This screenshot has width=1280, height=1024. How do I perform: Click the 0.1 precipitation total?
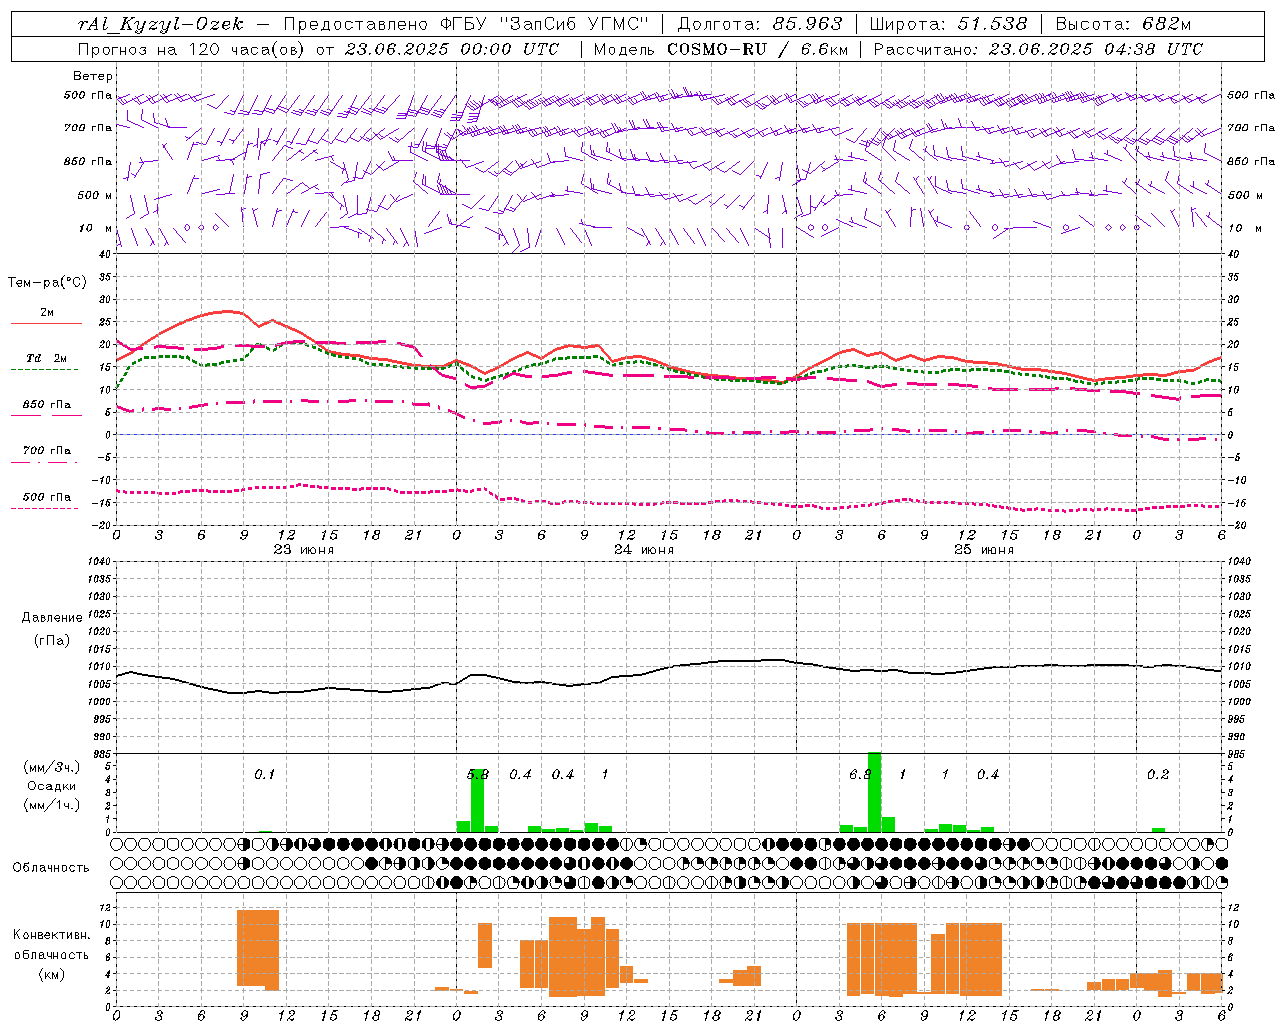coord(264,775)
